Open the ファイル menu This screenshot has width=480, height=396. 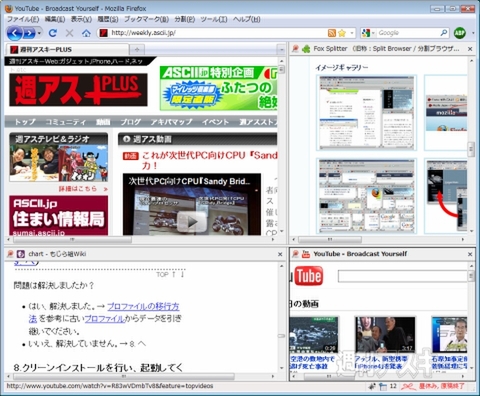[23, 19]
